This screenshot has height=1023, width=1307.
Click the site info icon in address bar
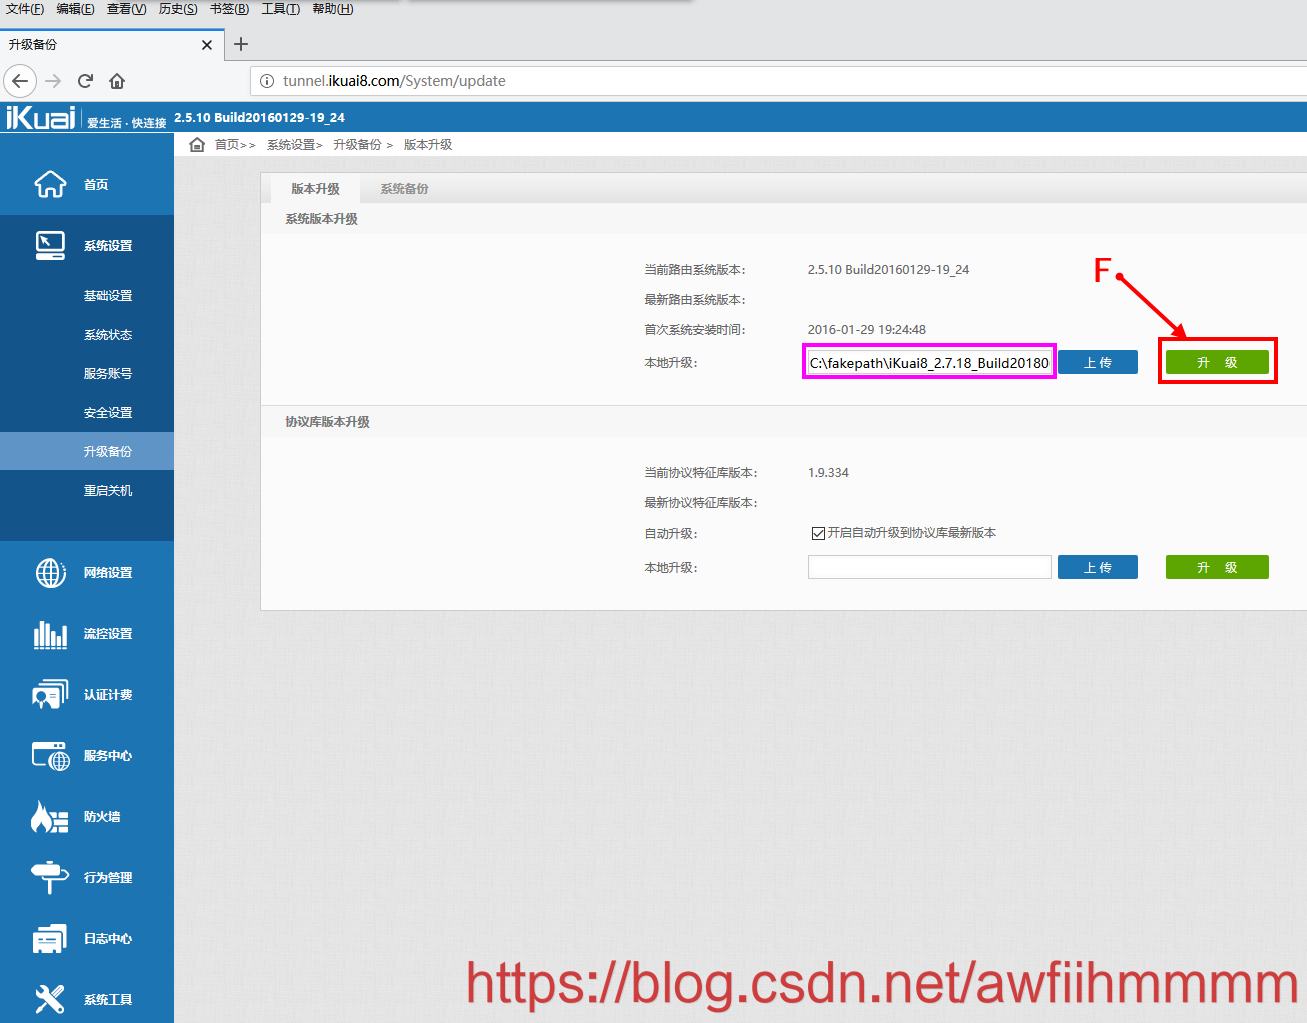click(x=267, y=81)
